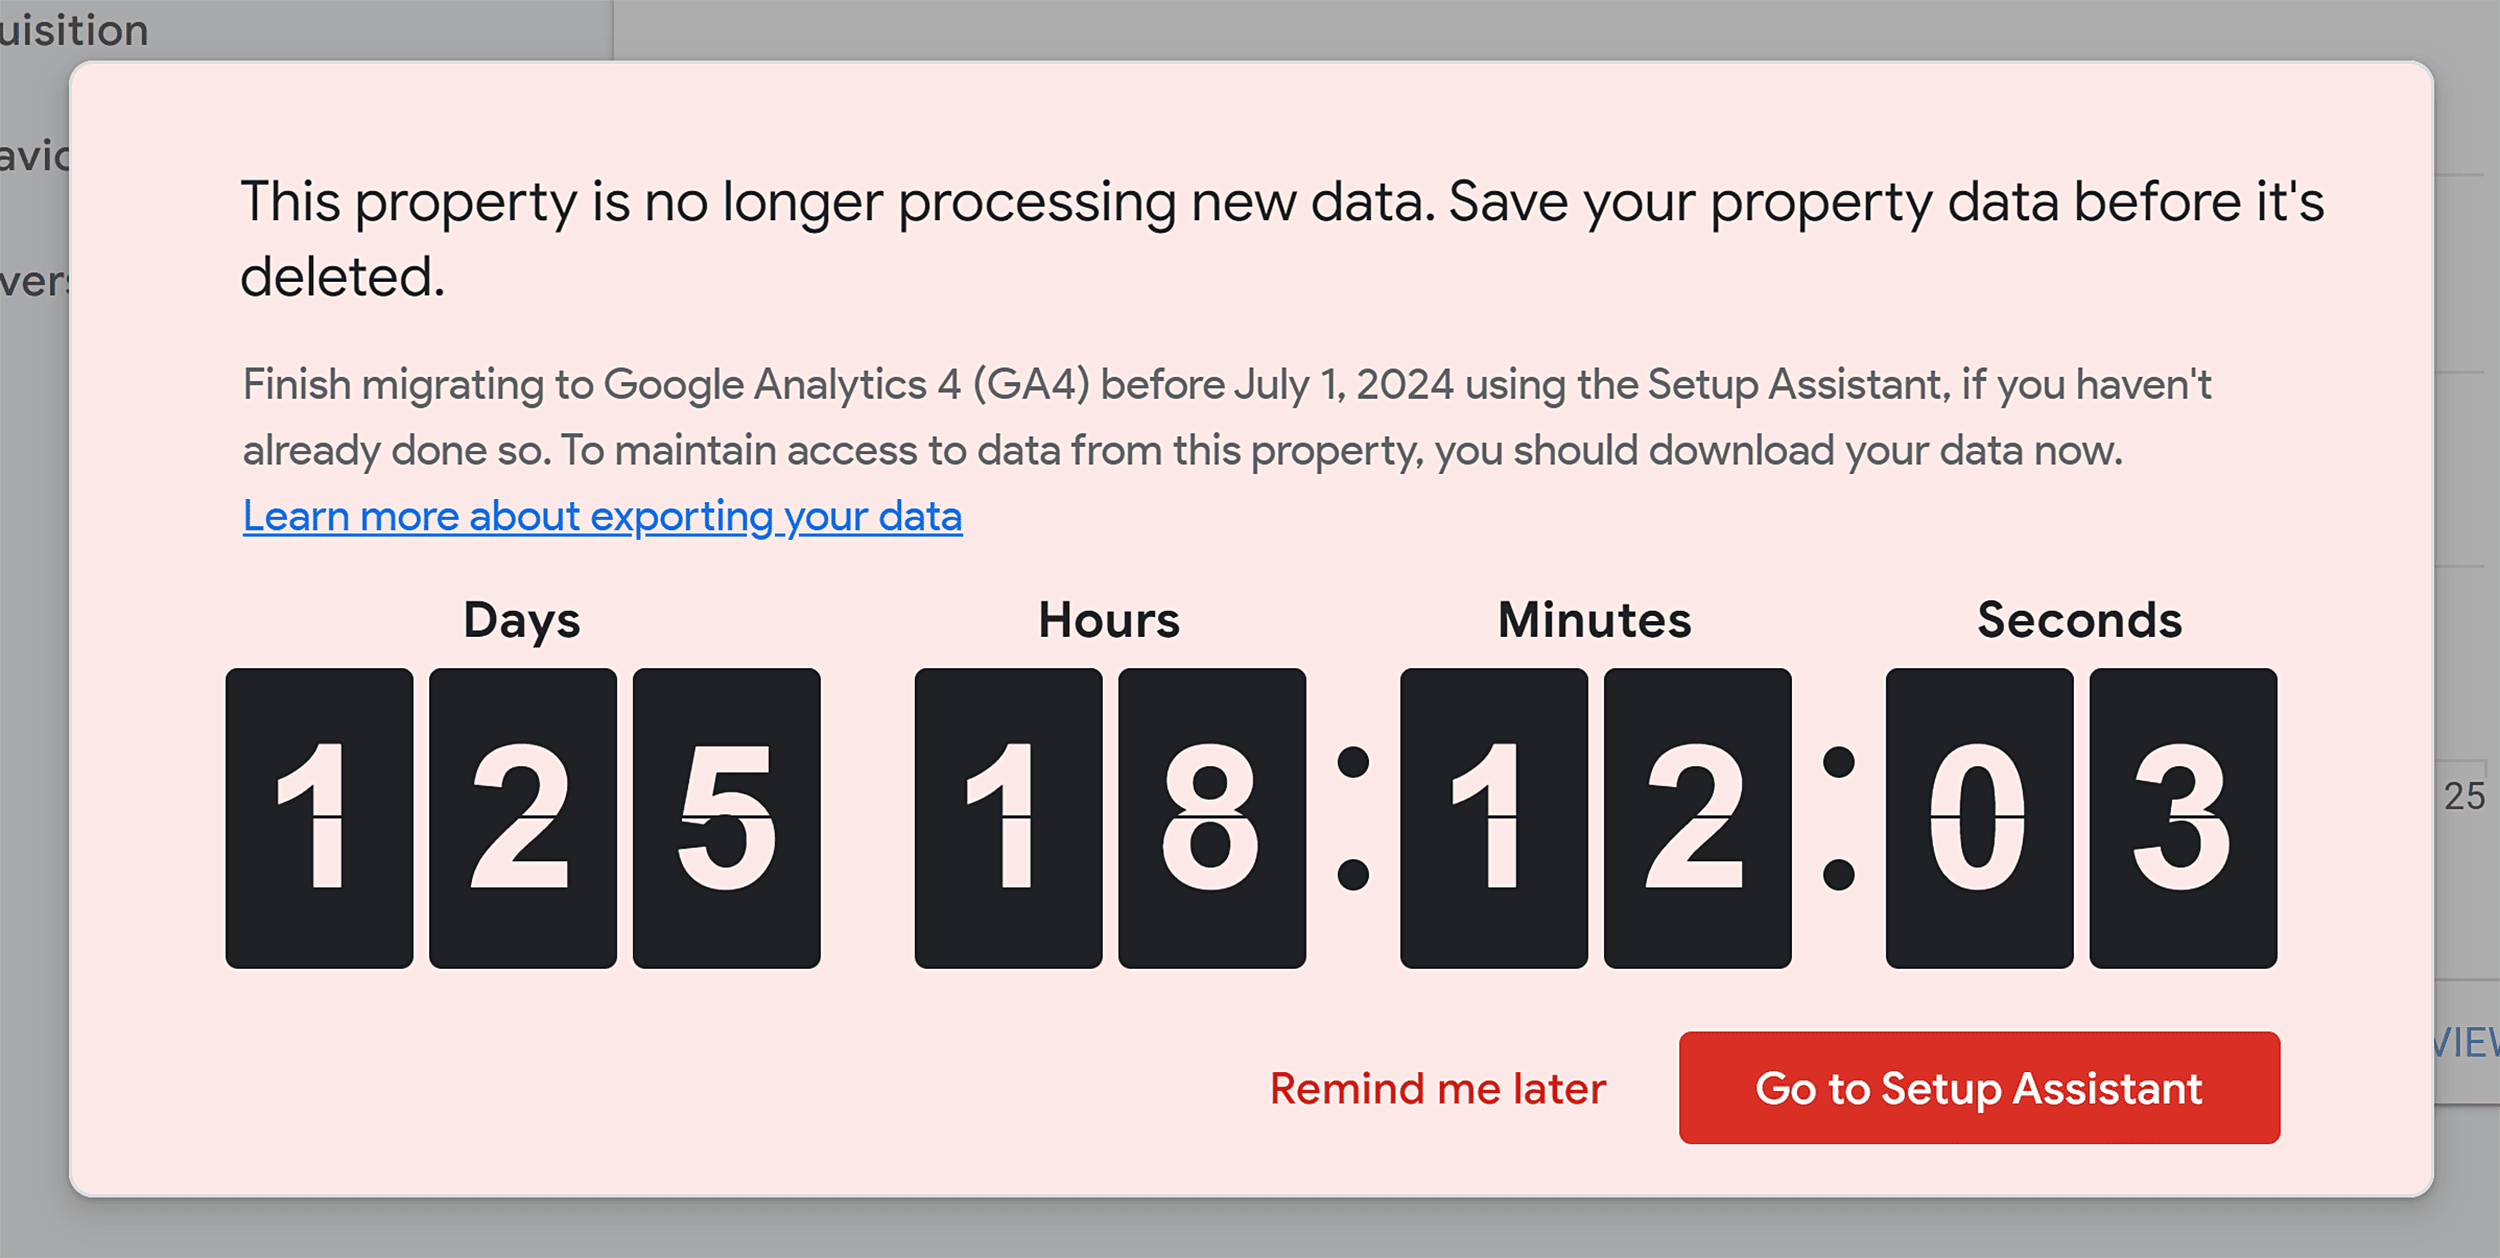Image resolution: width=2500 pixels, height=1258 pixels.
Task: Click the first Minutes digit '1'
Action: pos(1491,817)
